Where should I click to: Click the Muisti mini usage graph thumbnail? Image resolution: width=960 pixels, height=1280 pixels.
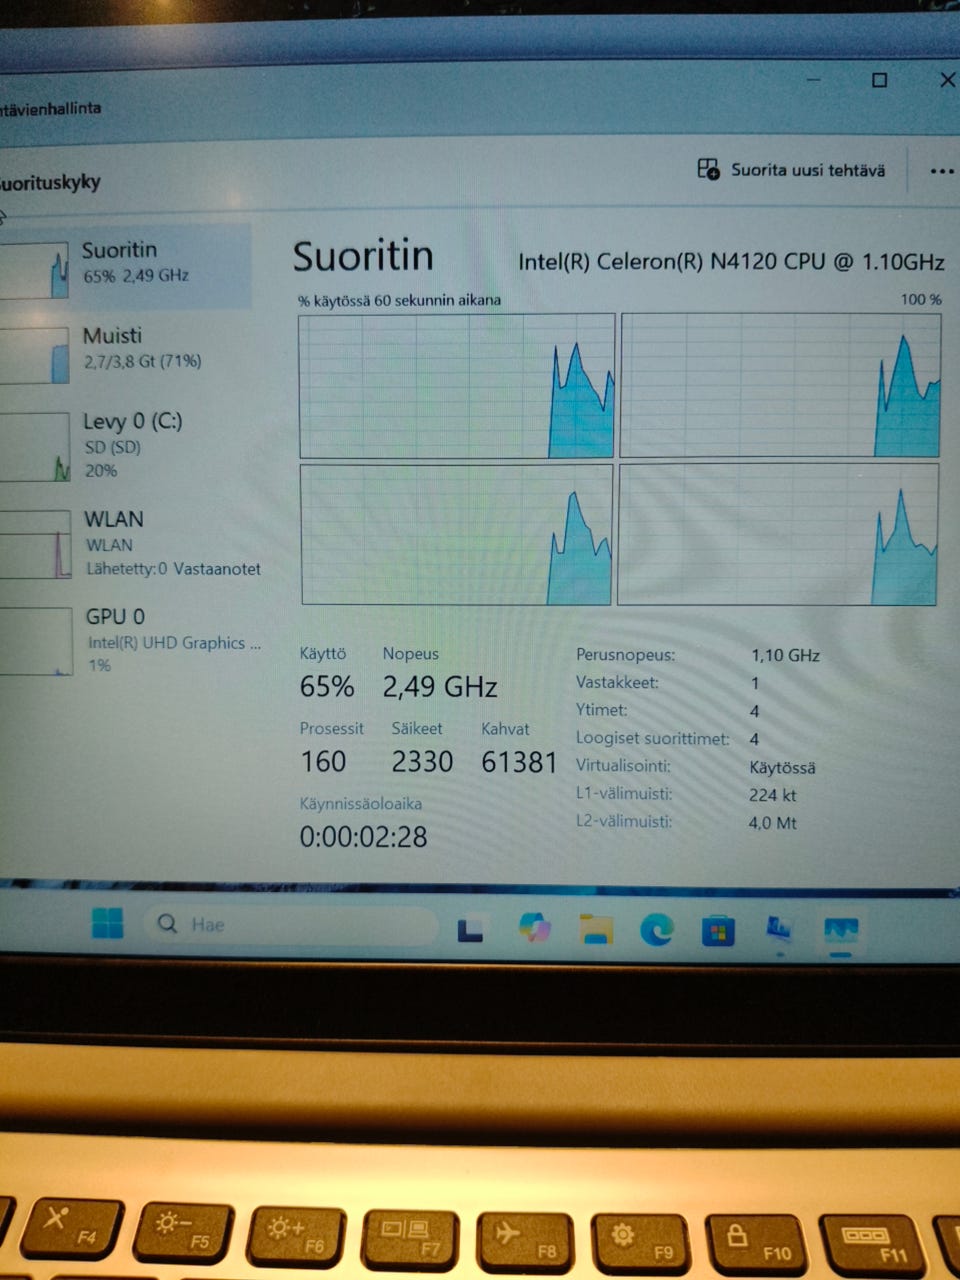[x=35, y=356]
